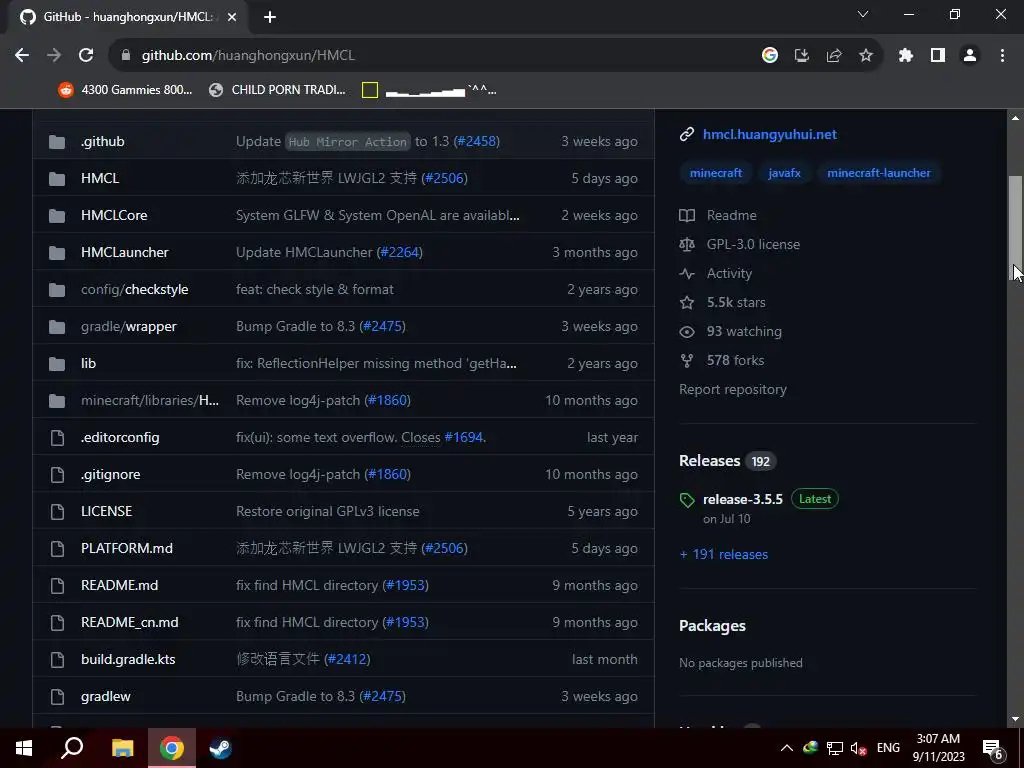Open pull request #2458 link
Image resolution: width=1024 pixels, height=768 pixels.
pos(477,142)
